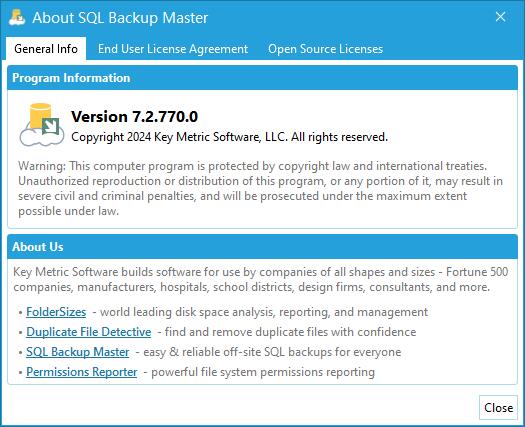Switch to the General Info tab
Viewport: 525px width, 427px height.
(46, 49)
